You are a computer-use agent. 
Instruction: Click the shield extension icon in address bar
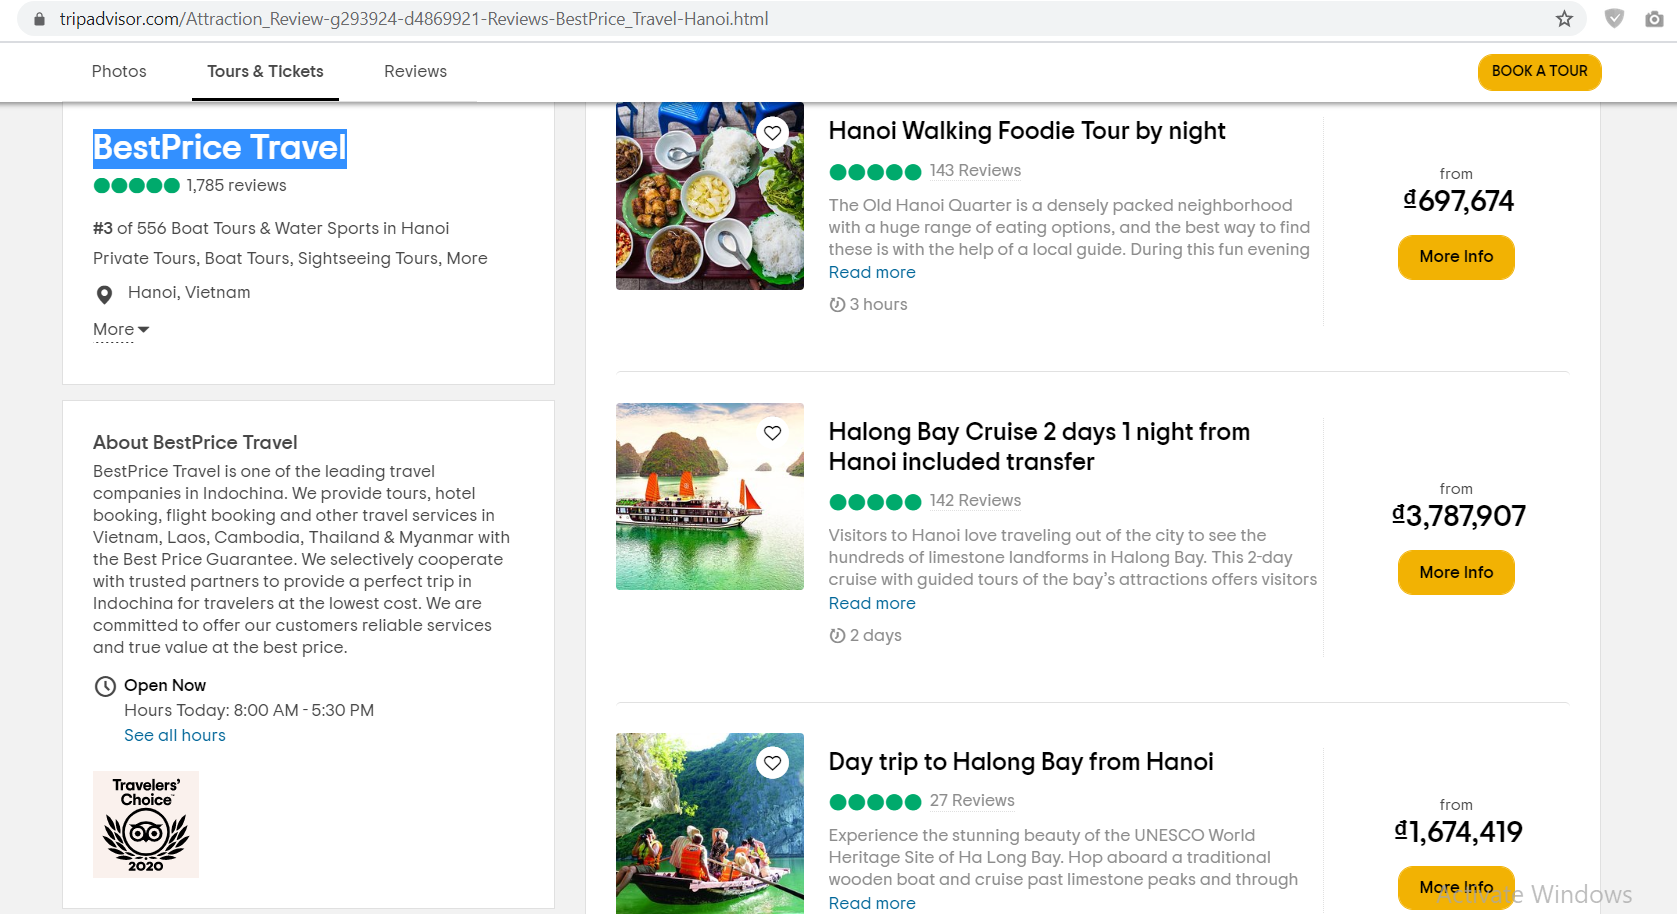[x=1614, y=19]
